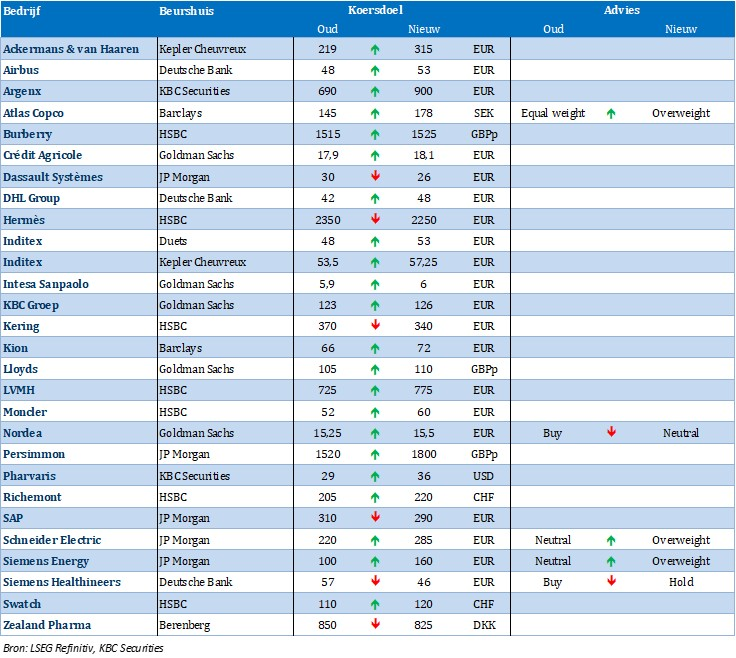The image size is (736, 658).
Task: Click the red down arrow in Dassault Systèmes row
Action: point(375,177)
